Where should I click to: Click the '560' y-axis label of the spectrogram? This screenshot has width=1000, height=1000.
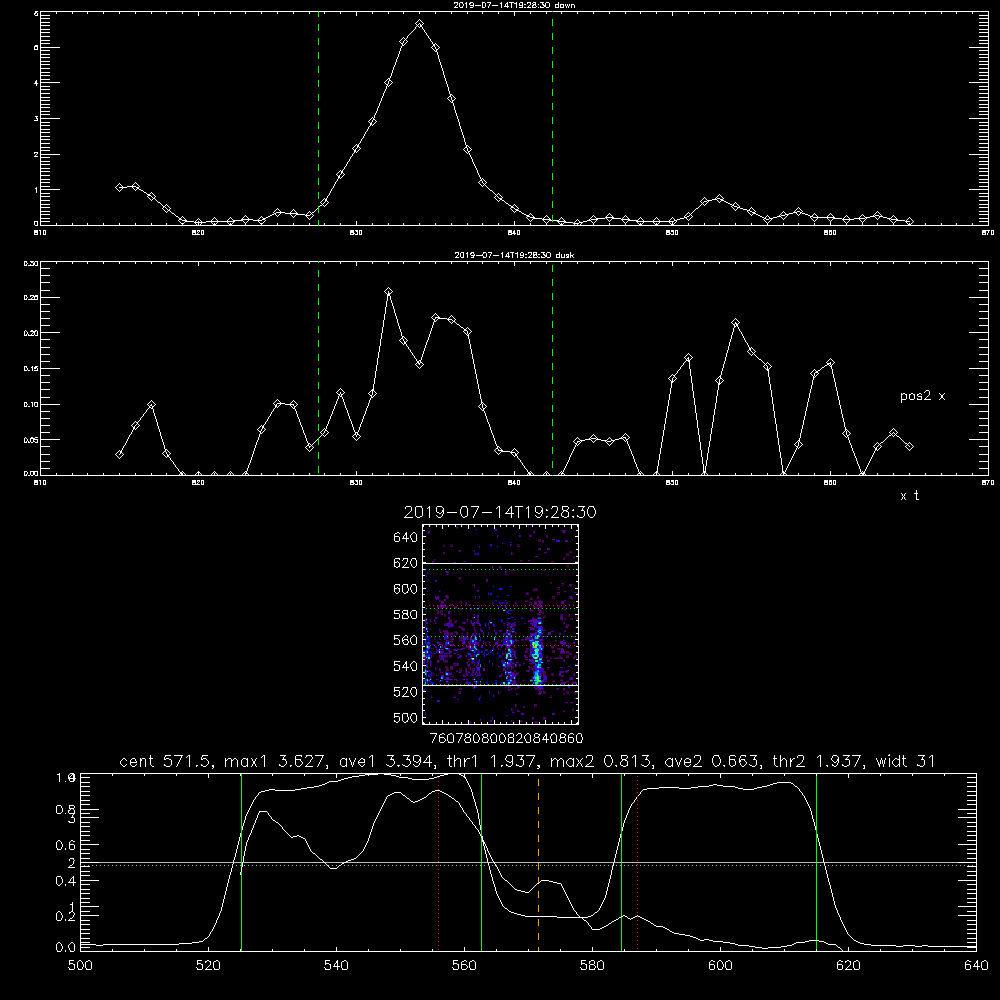point(406,640)
